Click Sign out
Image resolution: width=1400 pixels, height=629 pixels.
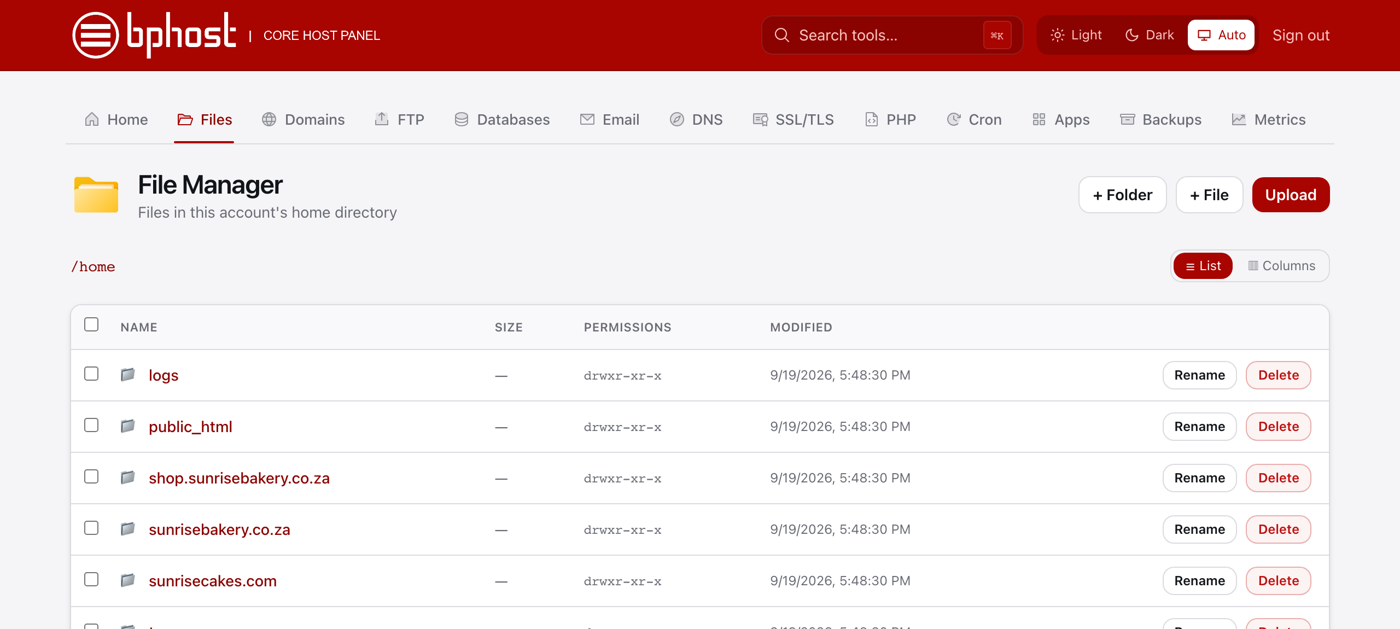click(1300, 35)
